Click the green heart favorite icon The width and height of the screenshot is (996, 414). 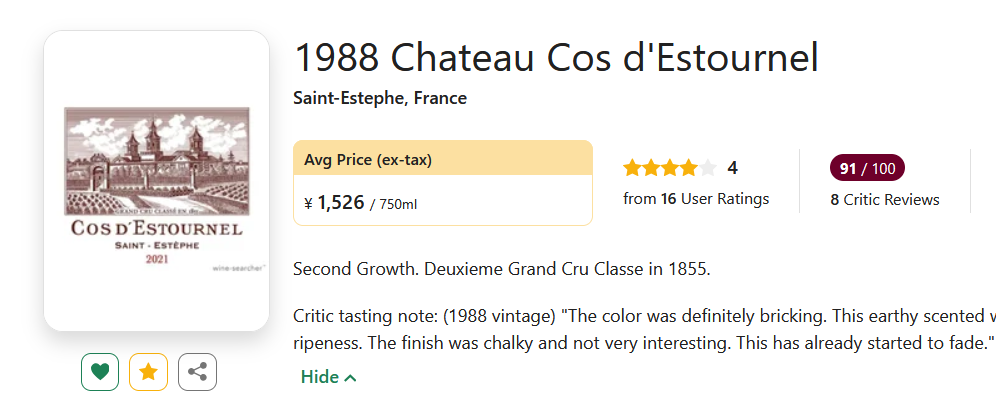point(100,372)
